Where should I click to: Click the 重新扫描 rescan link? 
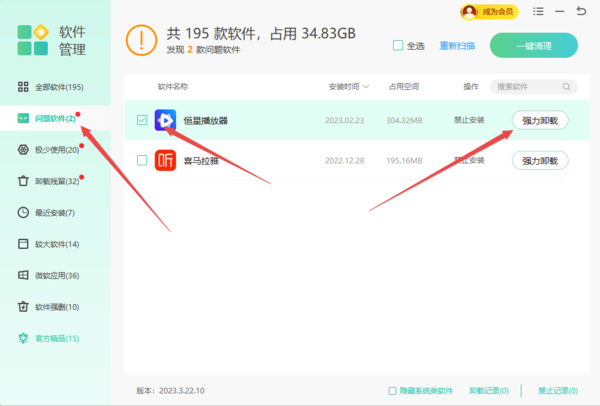pos(457,46)
